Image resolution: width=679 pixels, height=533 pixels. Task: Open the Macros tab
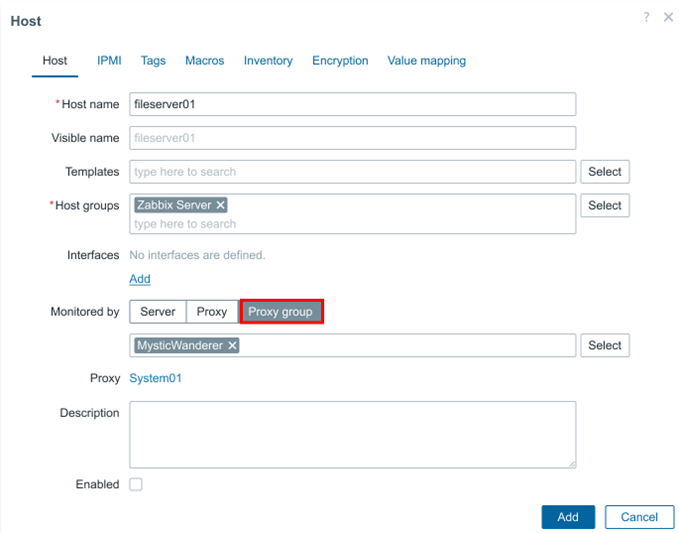click(x=204, y=61)
